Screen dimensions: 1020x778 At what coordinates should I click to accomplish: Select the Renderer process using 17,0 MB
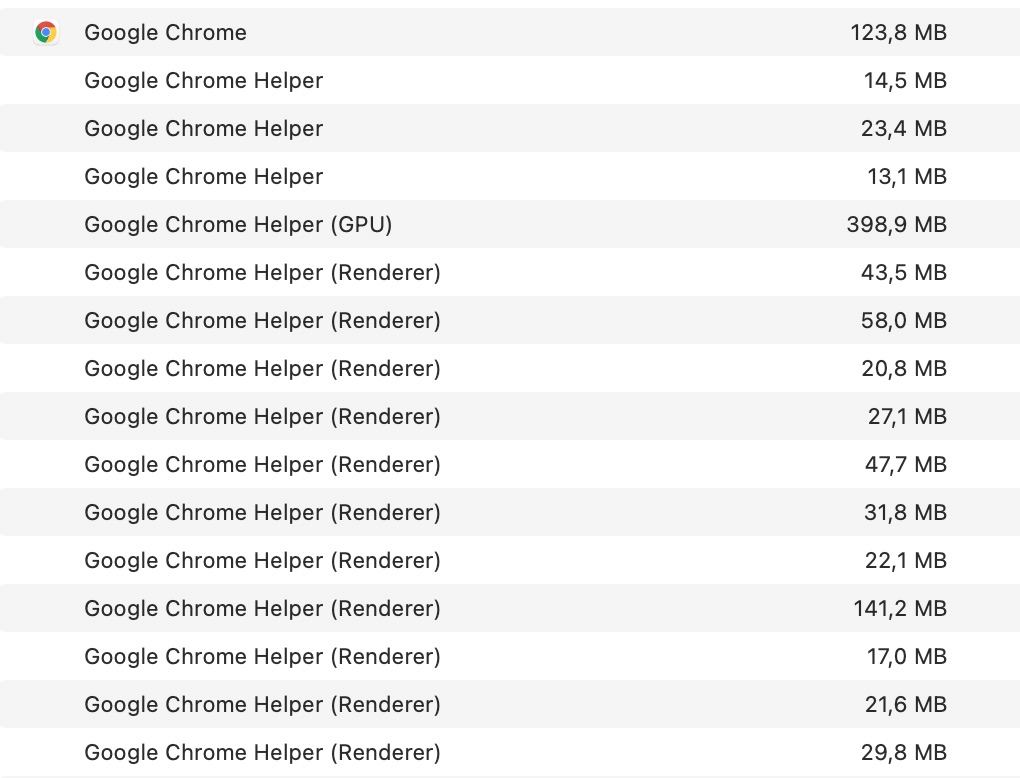(x=262, y=656)
